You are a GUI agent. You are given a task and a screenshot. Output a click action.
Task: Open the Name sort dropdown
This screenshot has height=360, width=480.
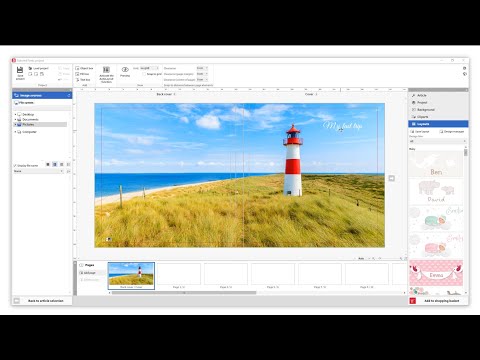[38, 171]
